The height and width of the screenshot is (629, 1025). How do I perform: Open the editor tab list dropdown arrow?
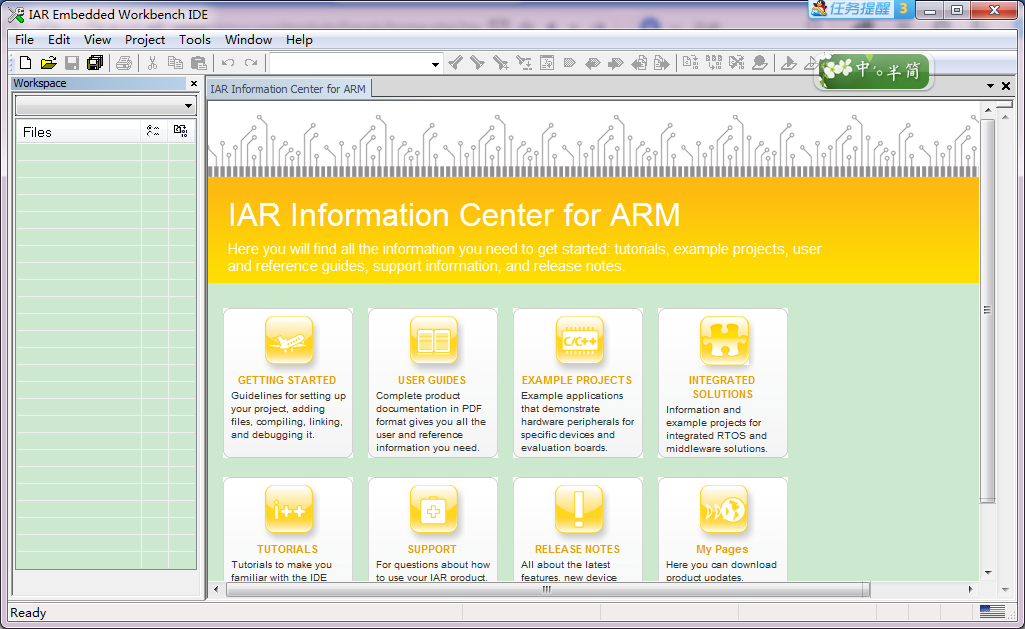(x=990, y=86)
